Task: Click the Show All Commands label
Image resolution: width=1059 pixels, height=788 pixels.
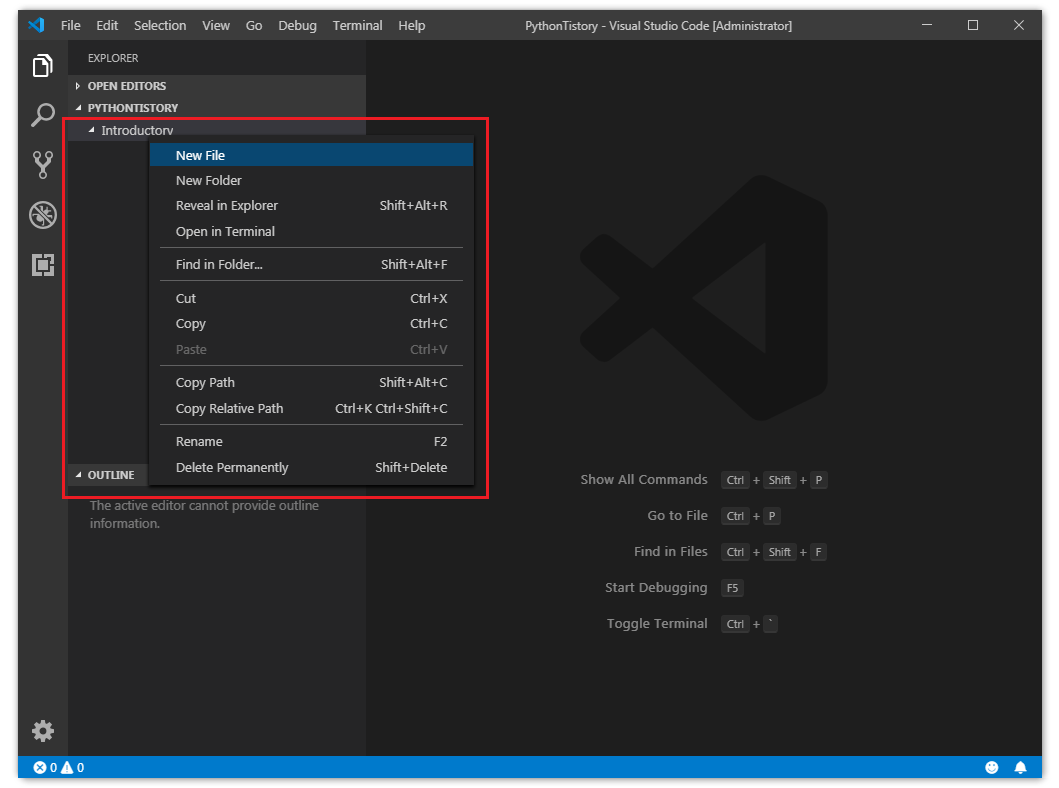Action: pos(644,479)
